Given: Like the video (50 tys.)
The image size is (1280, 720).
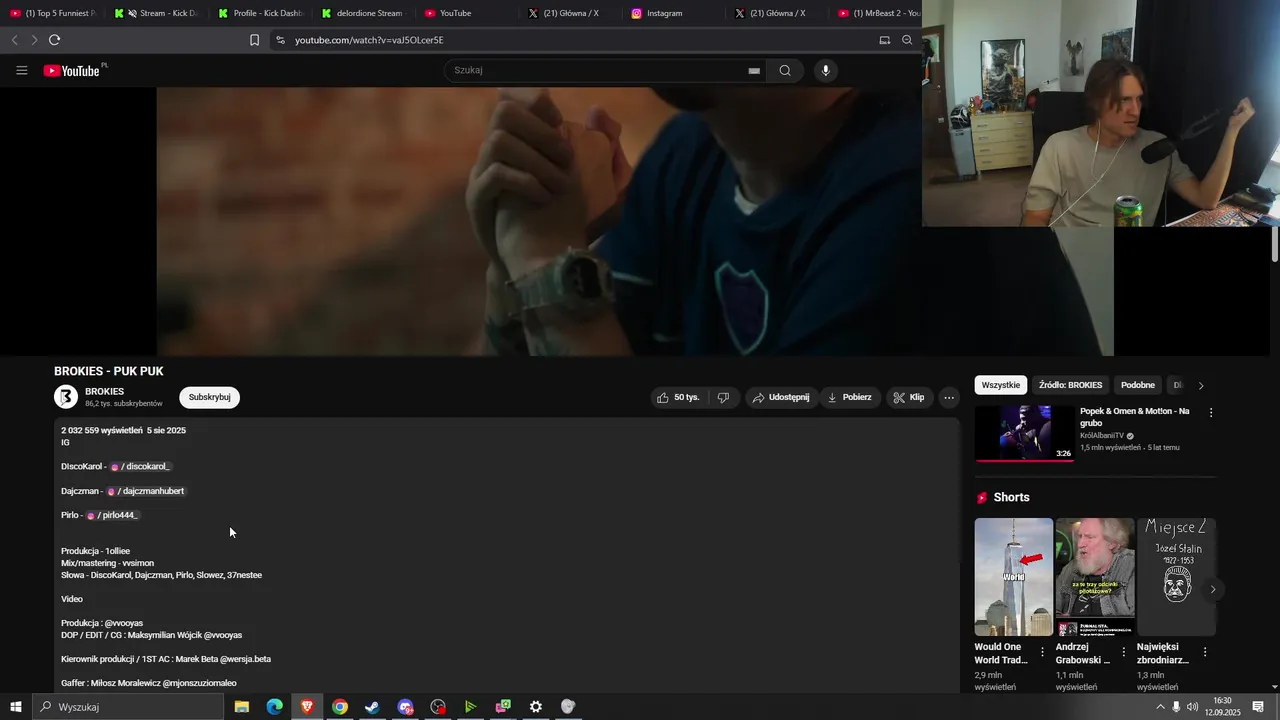Looking at the screenshot, I should point(678,397).
